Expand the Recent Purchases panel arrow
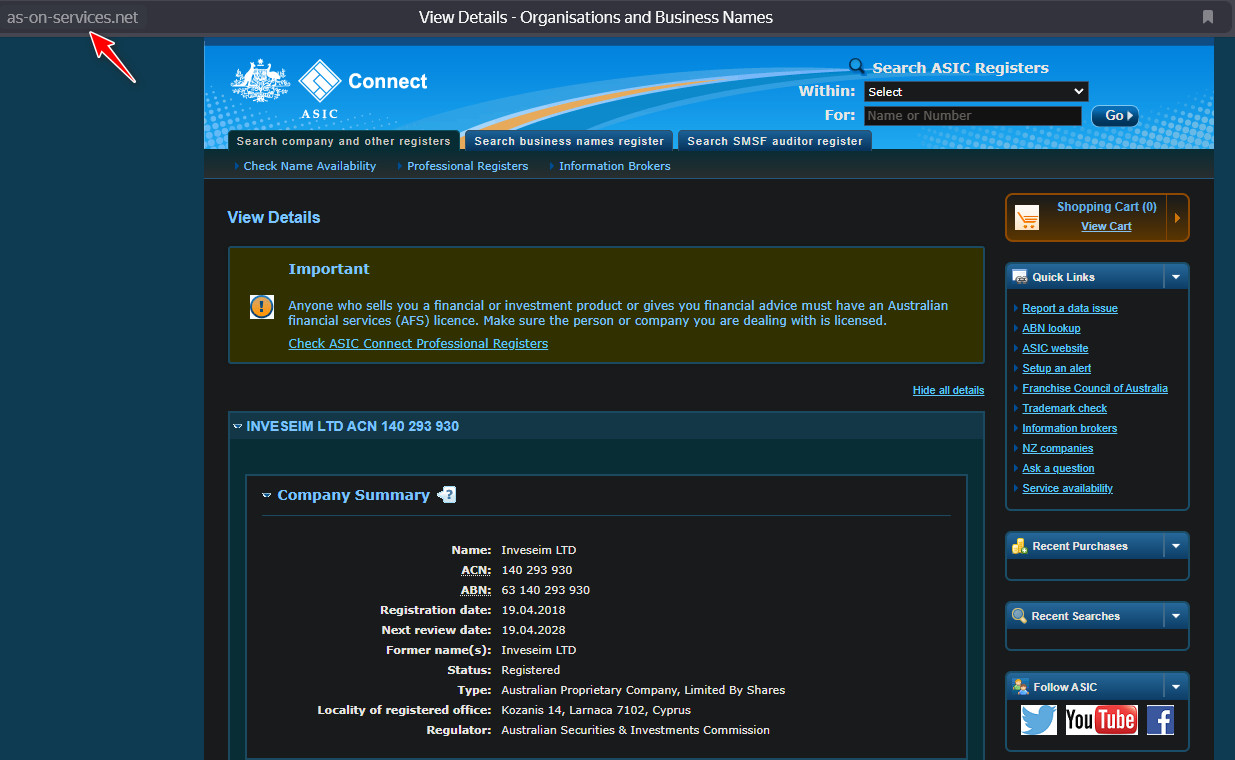 point(1176,546)
